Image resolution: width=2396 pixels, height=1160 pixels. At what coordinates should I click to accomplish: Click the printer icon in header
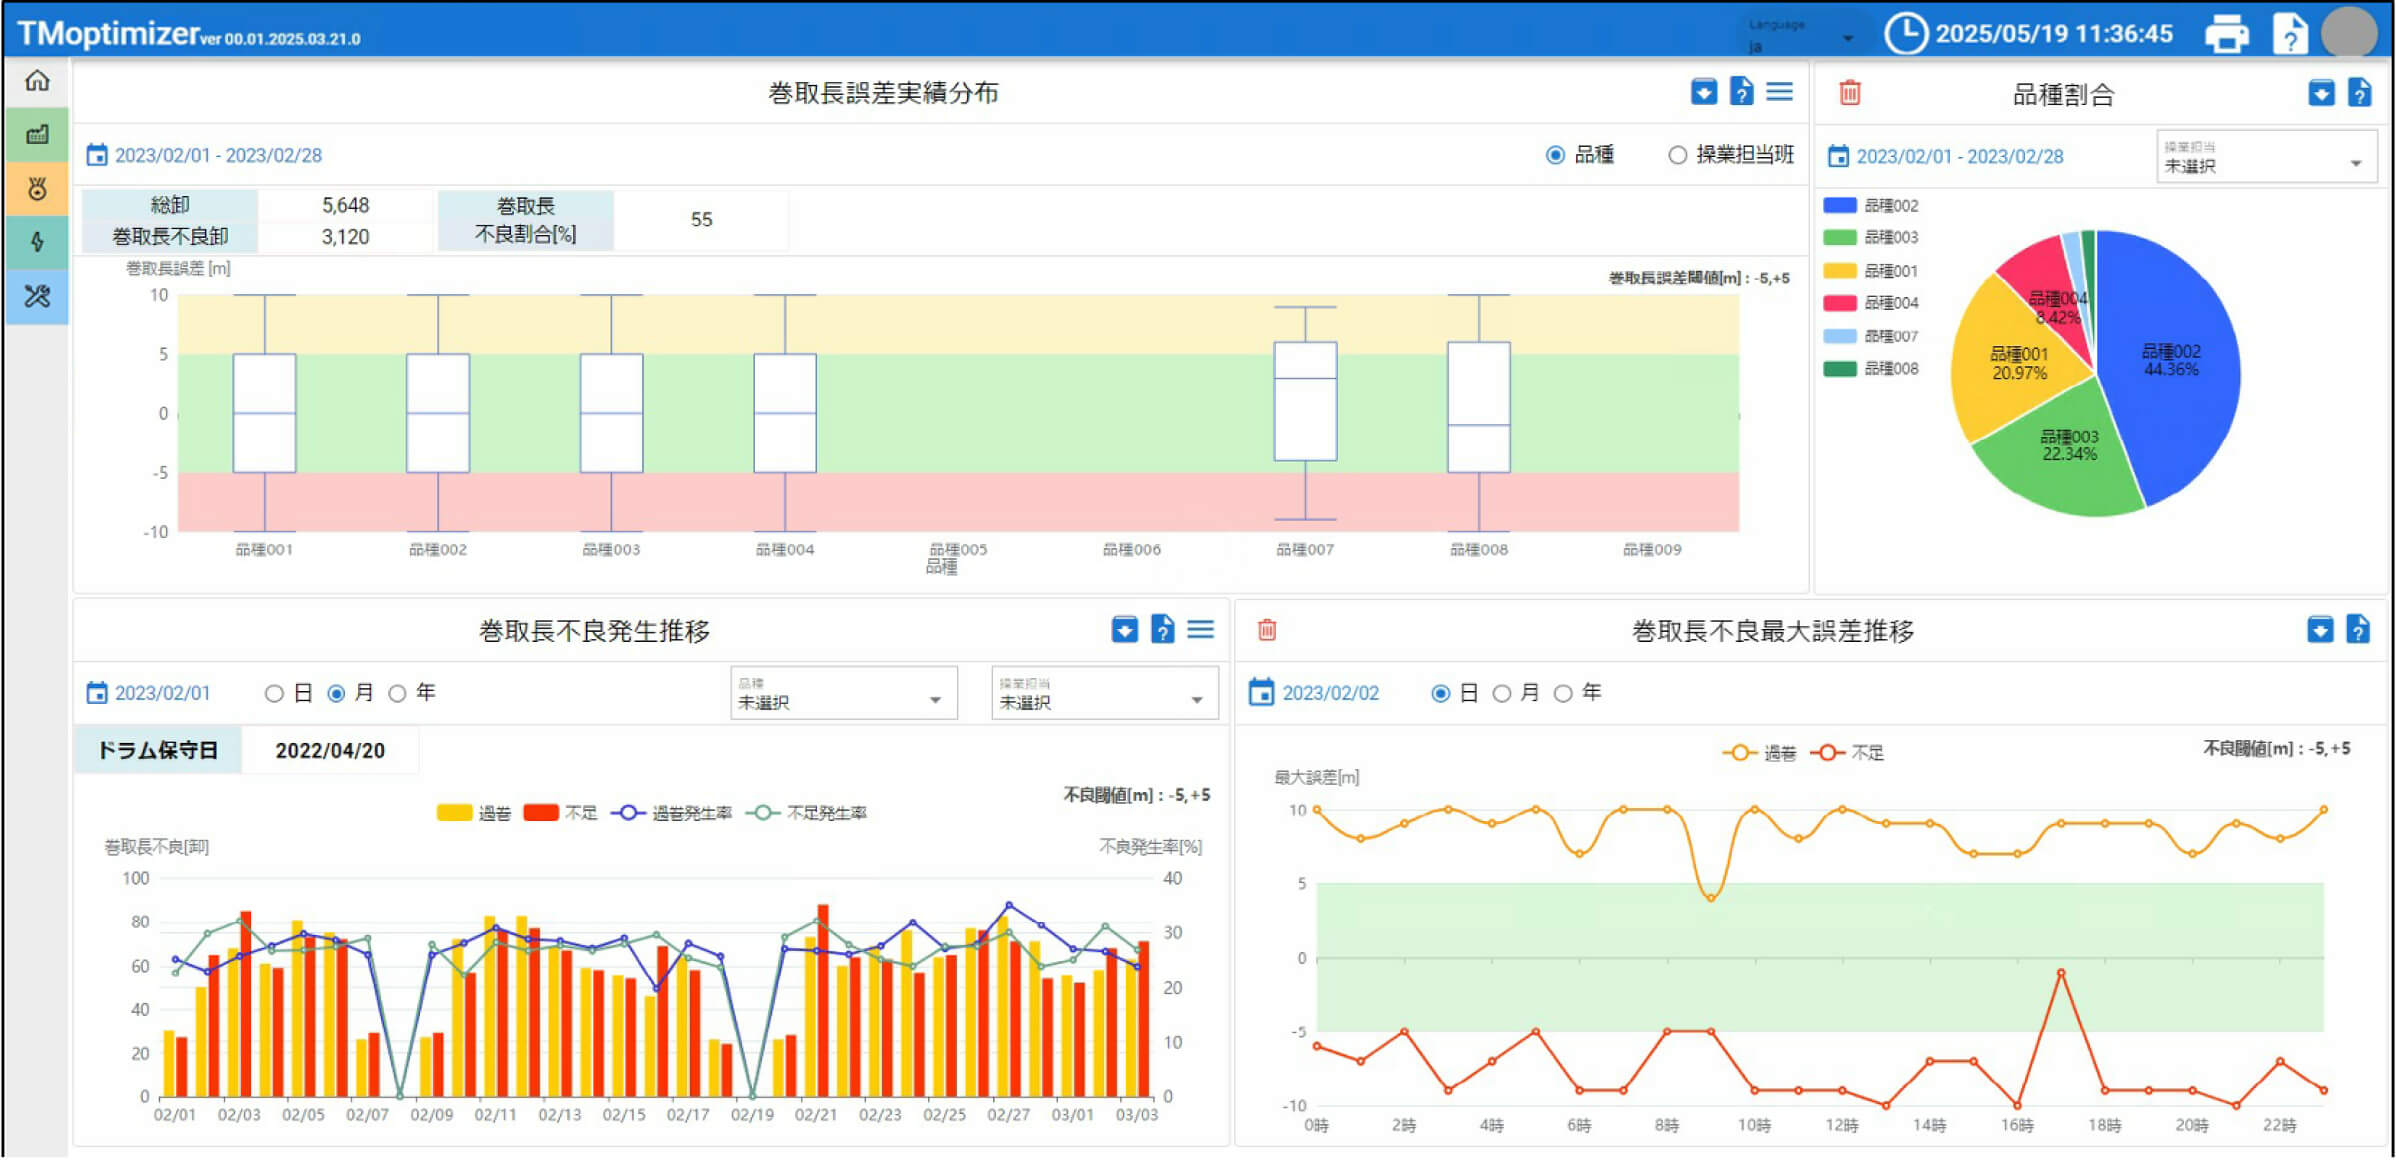(2226, 34)
